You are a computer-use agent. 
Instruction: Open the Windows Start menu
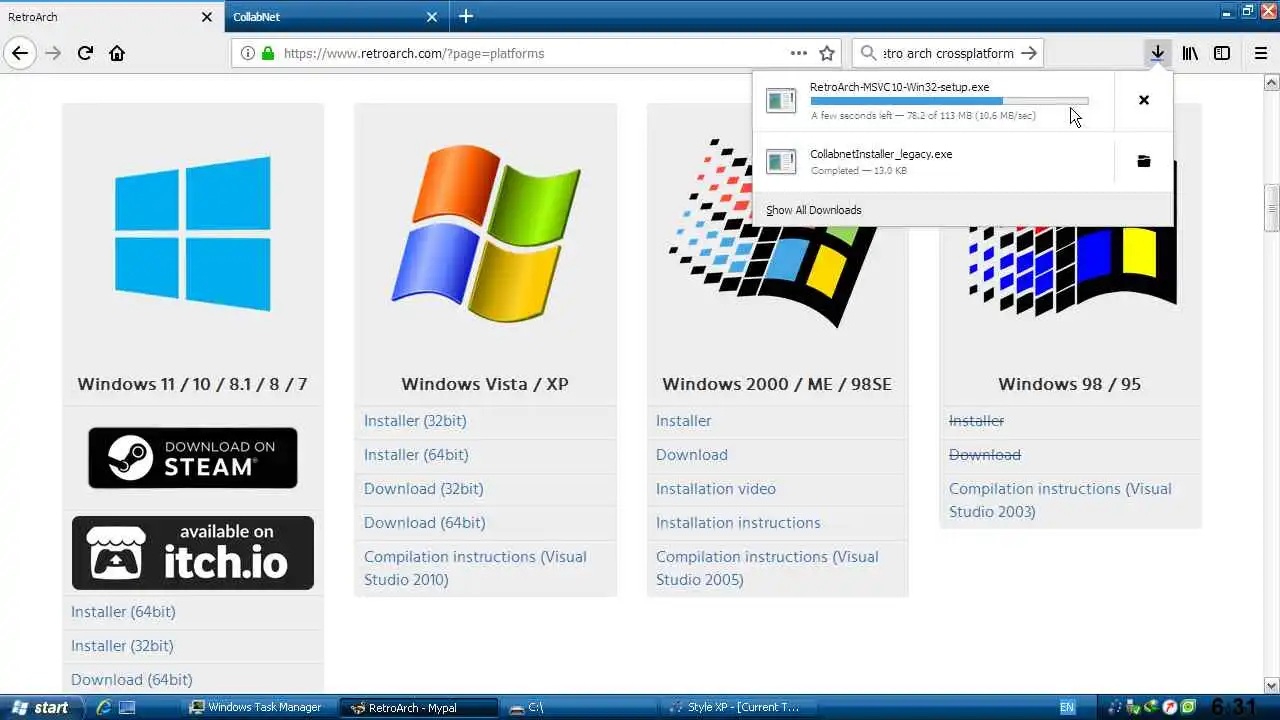point(40,707)
